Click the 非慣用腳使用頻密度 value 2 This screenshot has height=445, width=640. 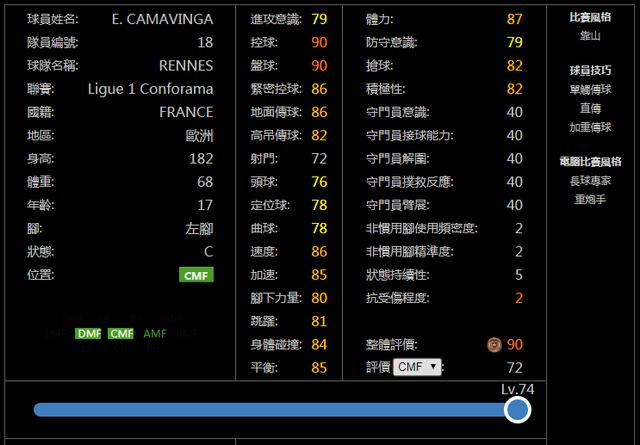[x=518, y=229]
